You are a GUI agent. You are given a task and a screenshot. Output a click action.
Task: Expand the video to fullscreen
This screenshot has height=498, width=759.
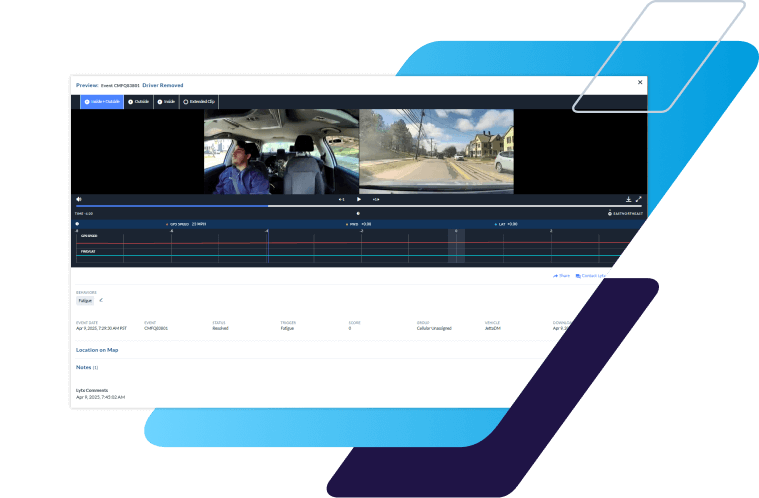(639, 199)
